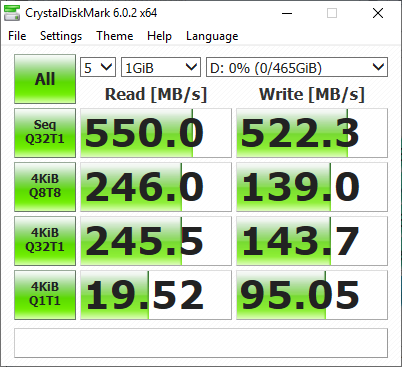Click the 139.0 4KiB Q8T8 write result
Viewport: 402px width, 367px height.
pos(312,187)
